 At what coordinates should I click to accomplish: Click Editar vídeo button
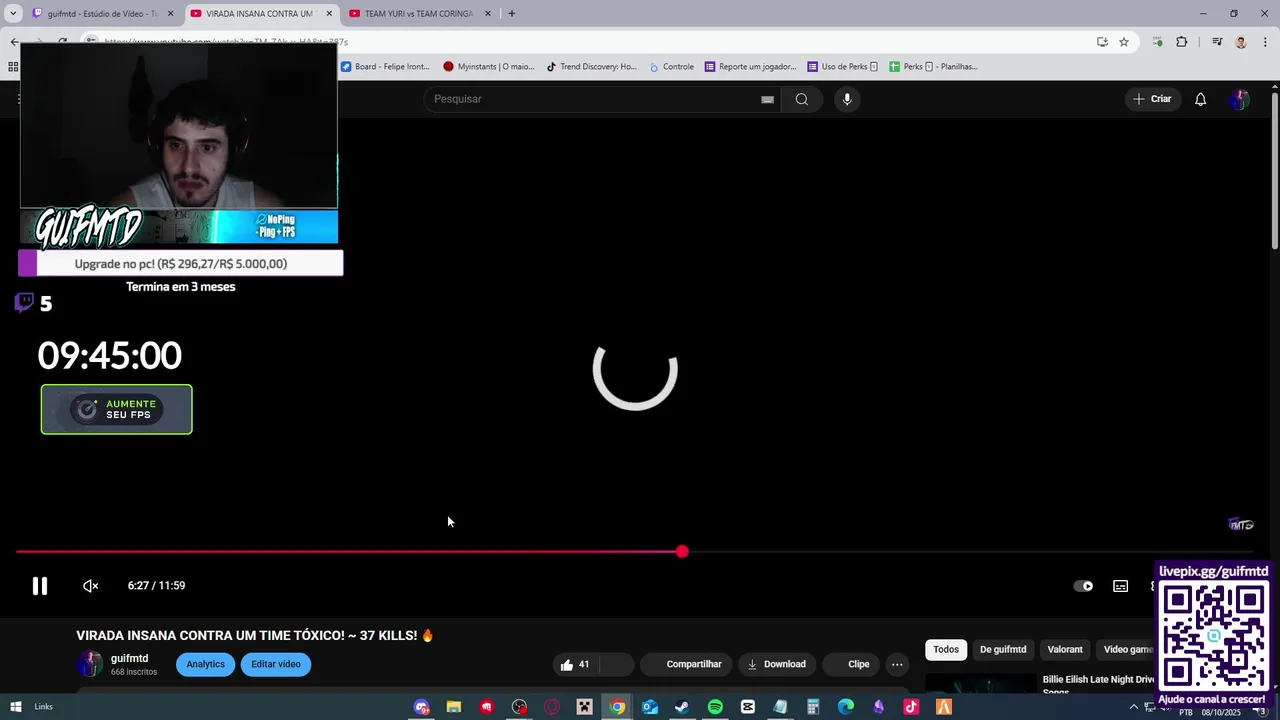coord(276,664)
